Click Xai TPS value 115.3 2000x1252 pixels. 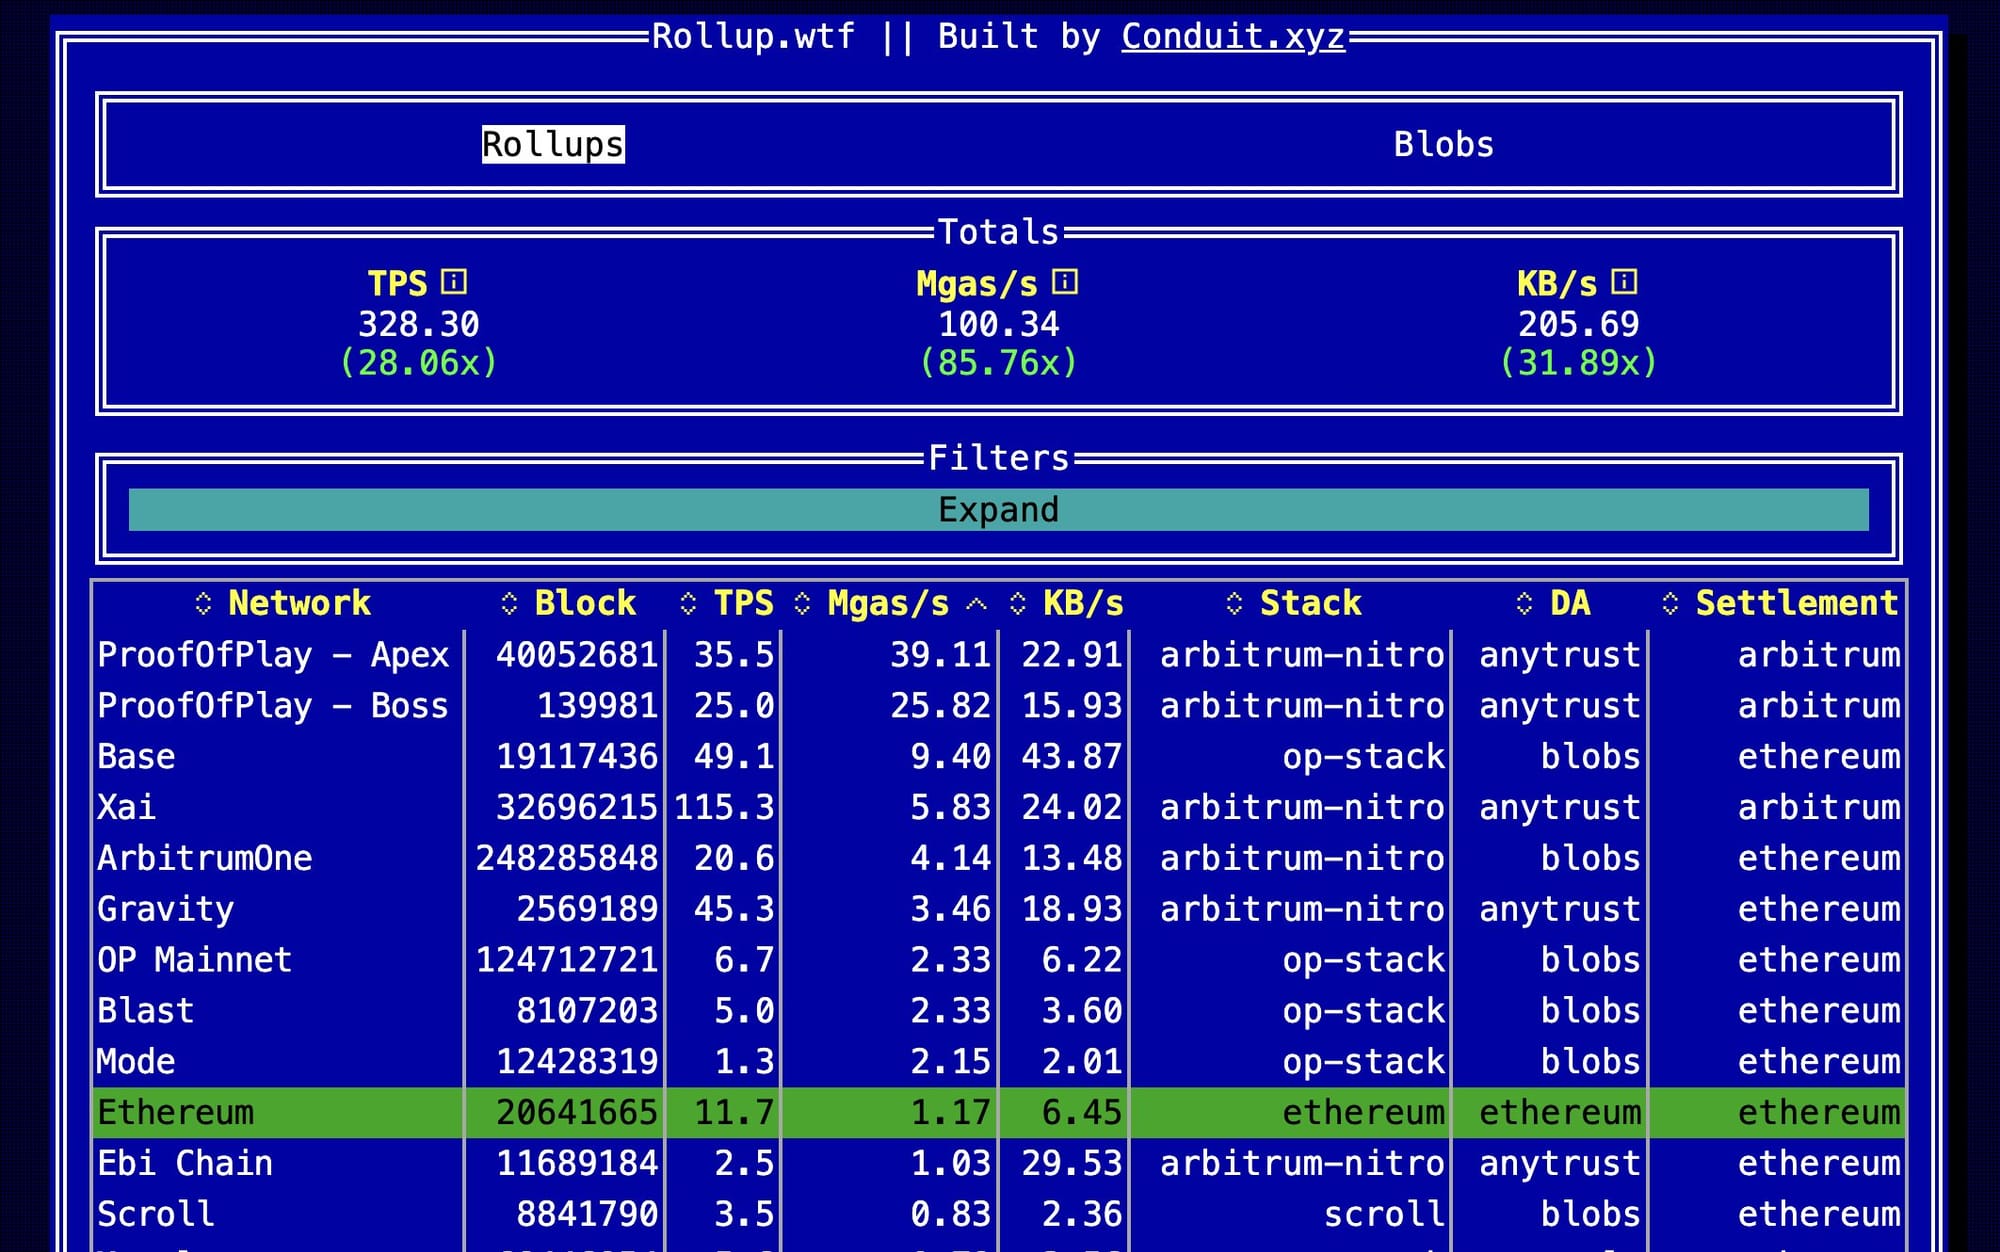(725, 808)
